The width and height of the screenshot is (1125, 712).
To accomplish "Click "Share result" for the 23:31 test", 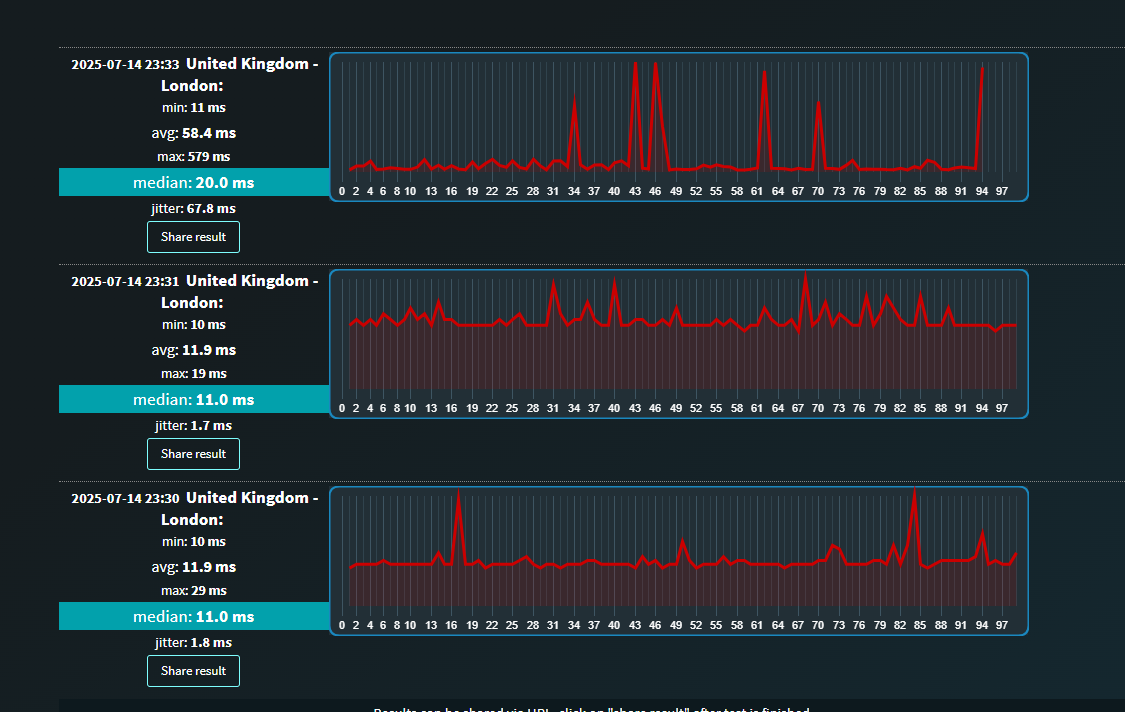I will [193, 454].
